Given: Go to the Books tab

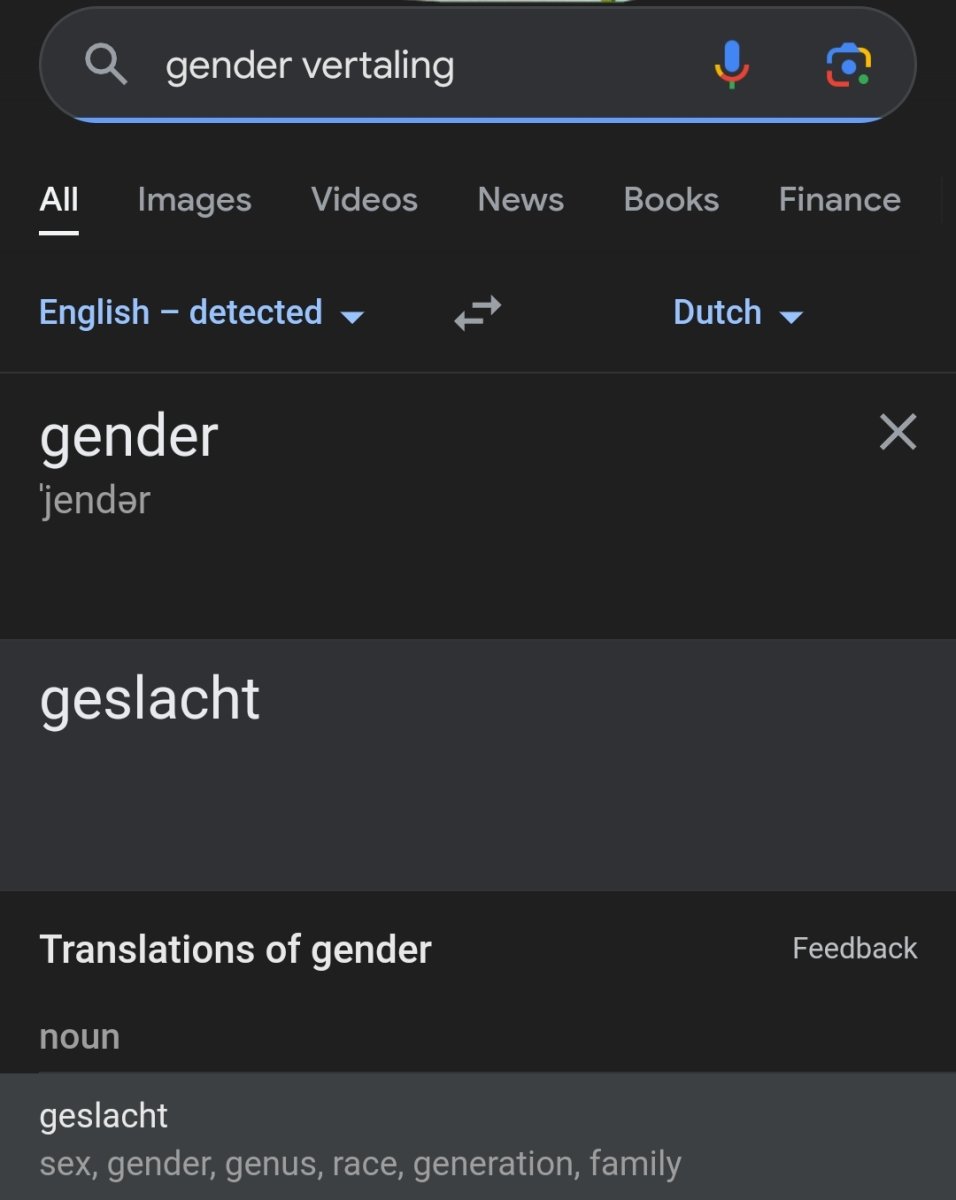Looking at the screenshot, I should [x=671, y=200].
